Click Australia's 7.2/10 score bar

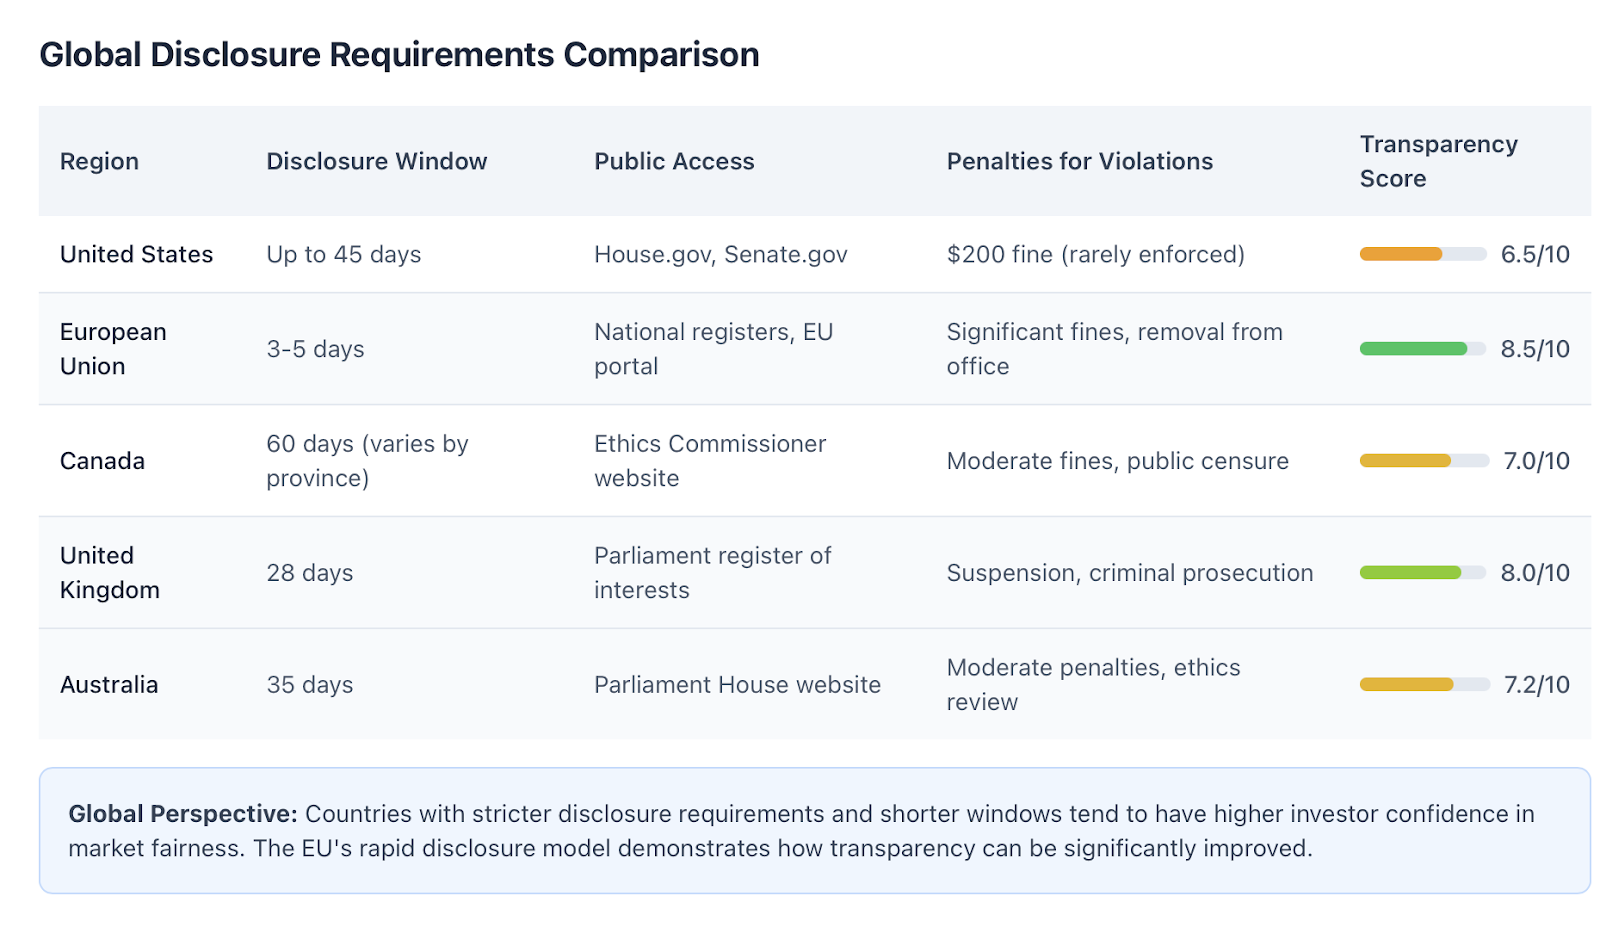(1424, 685)
